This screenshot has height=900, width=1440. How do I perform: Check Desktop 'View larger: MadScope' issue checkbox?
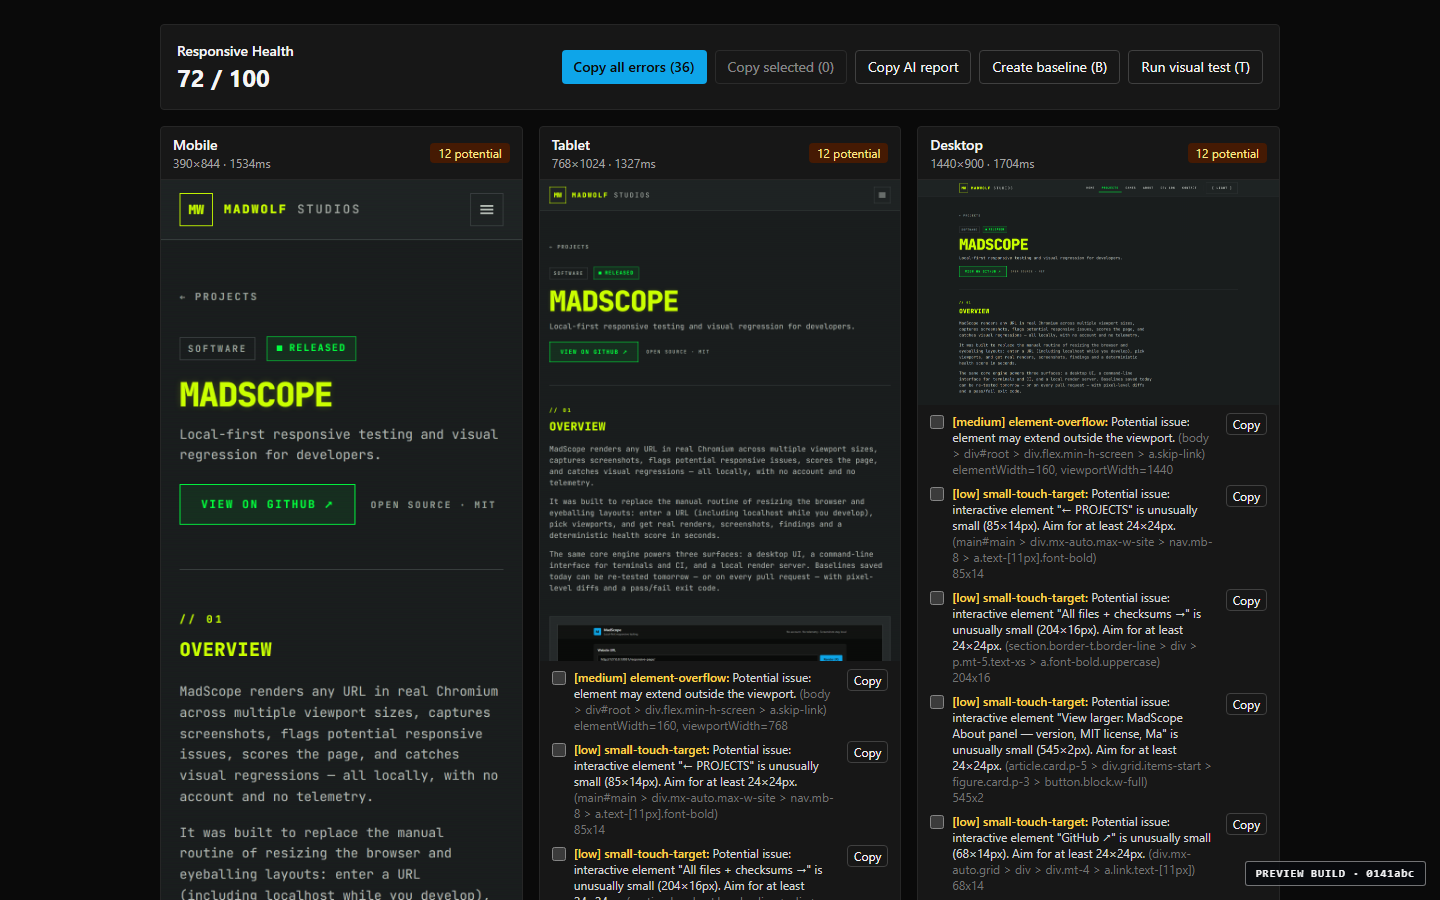937,702
